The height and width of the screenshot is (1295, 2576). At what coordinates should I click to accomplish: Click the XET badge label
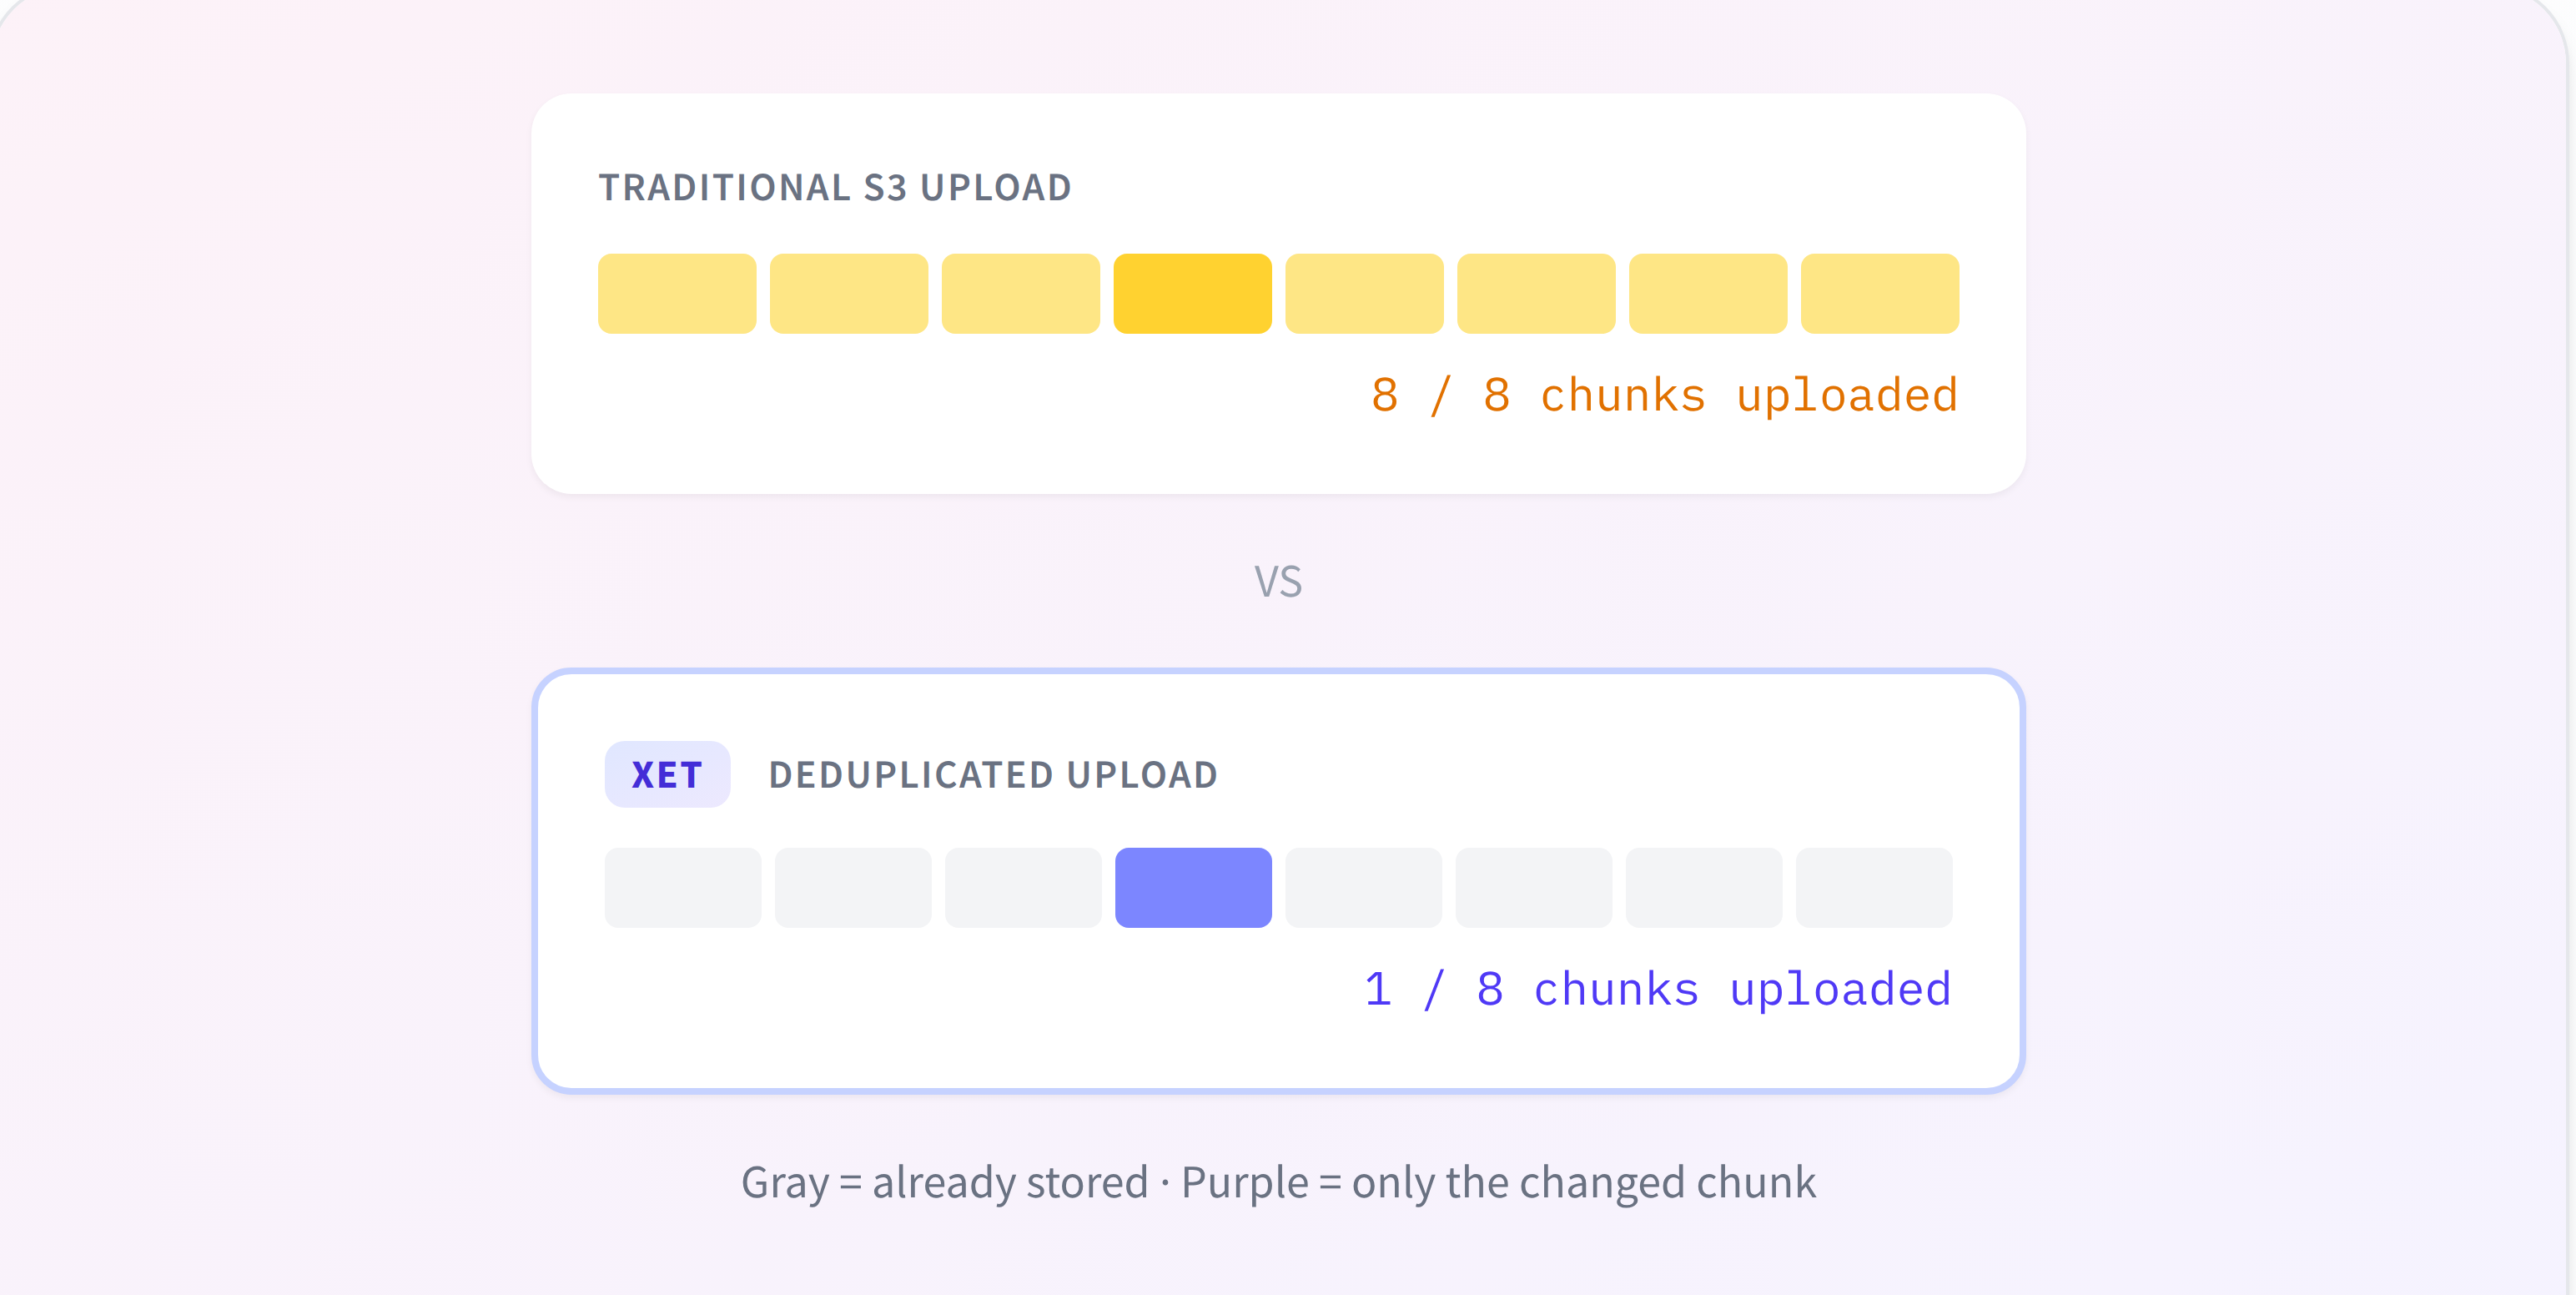pyautogui.click(x=667, y=774)
